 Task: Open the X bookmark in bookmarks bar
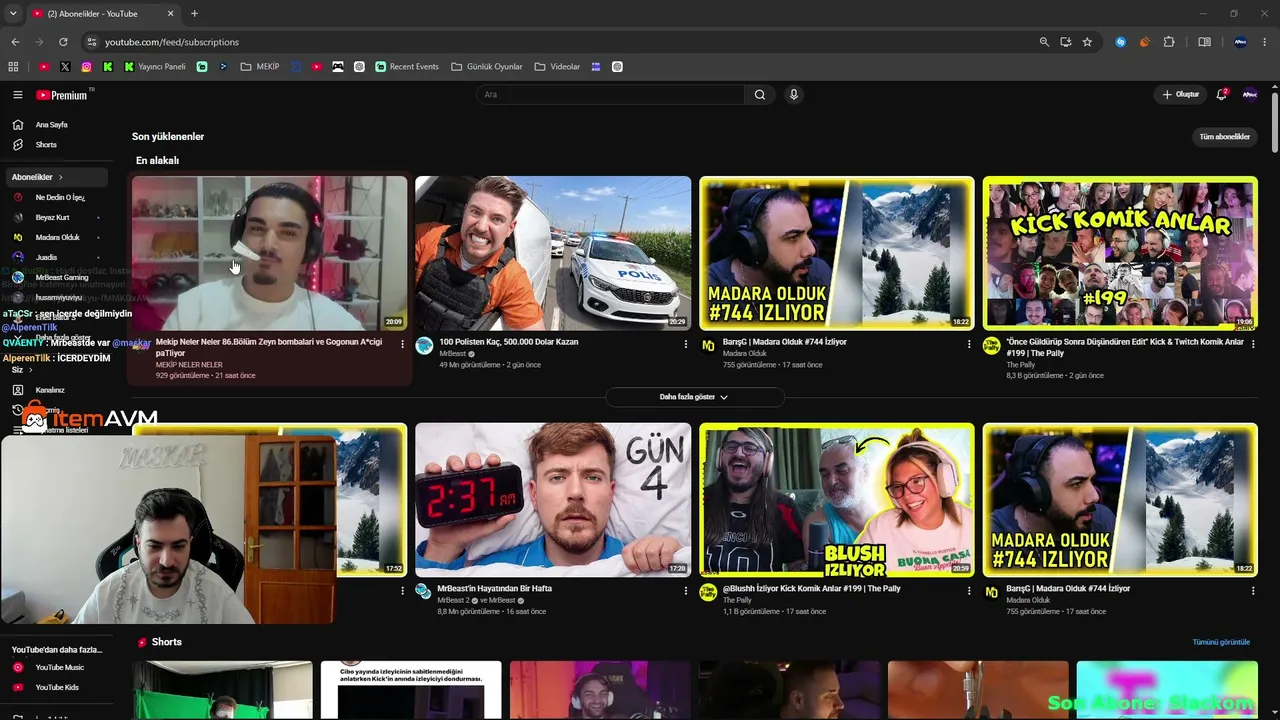(65, 67)
